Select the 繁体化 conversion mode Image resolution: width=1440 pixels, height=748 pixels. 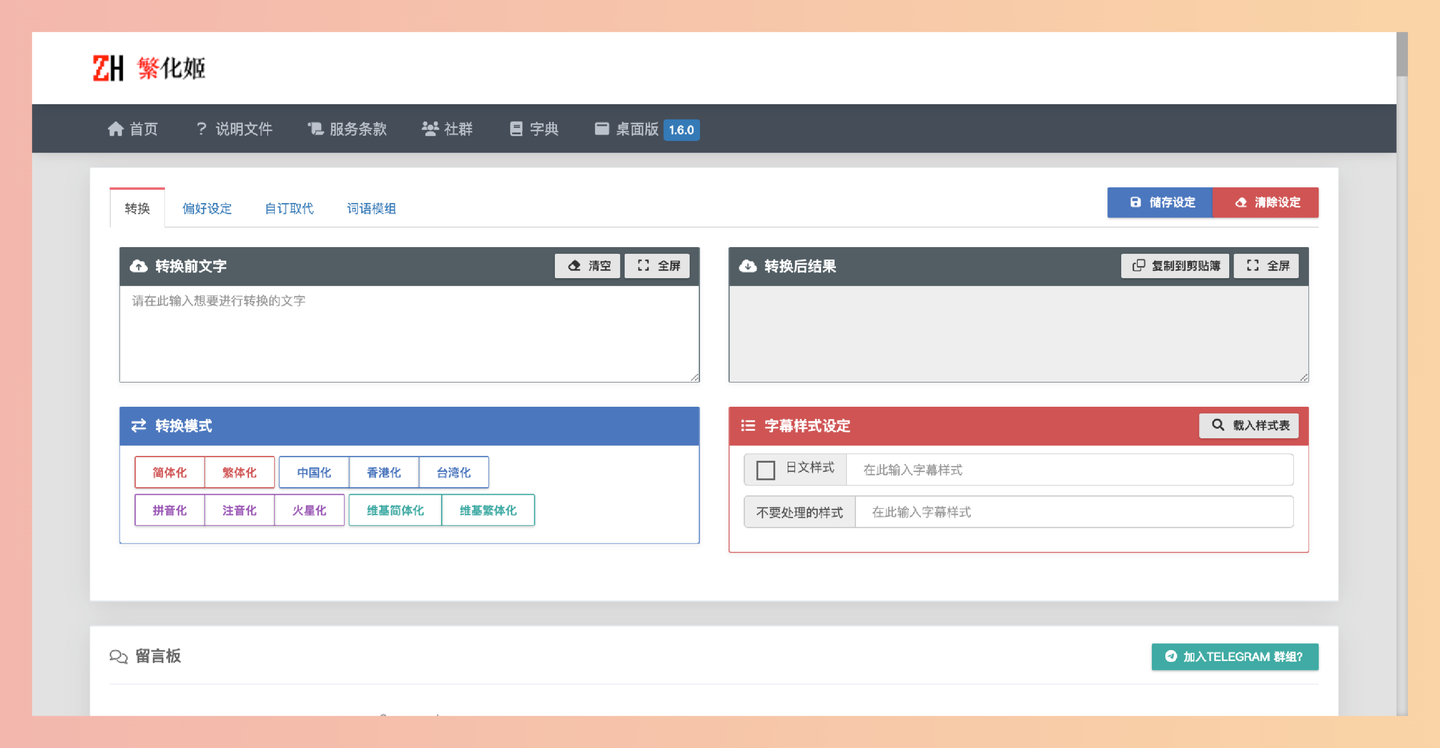(x=240, y=473)
